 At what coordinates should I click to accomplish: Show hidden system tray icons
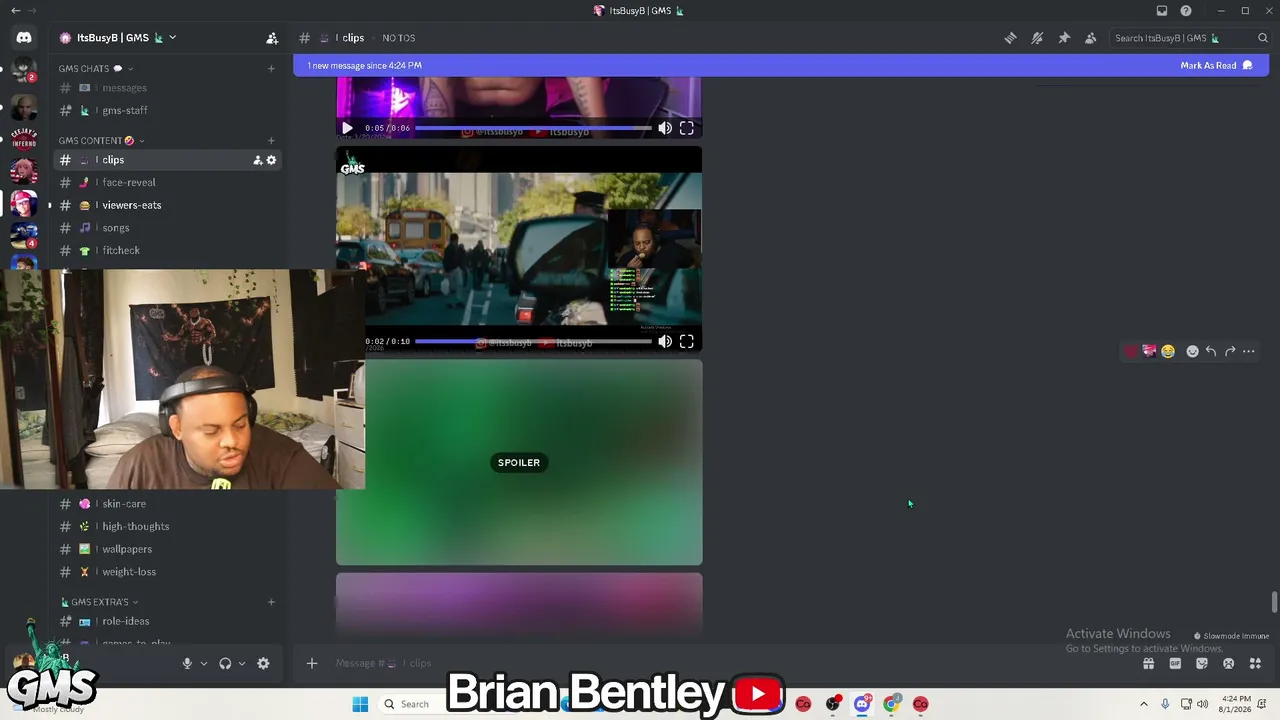1144,704
